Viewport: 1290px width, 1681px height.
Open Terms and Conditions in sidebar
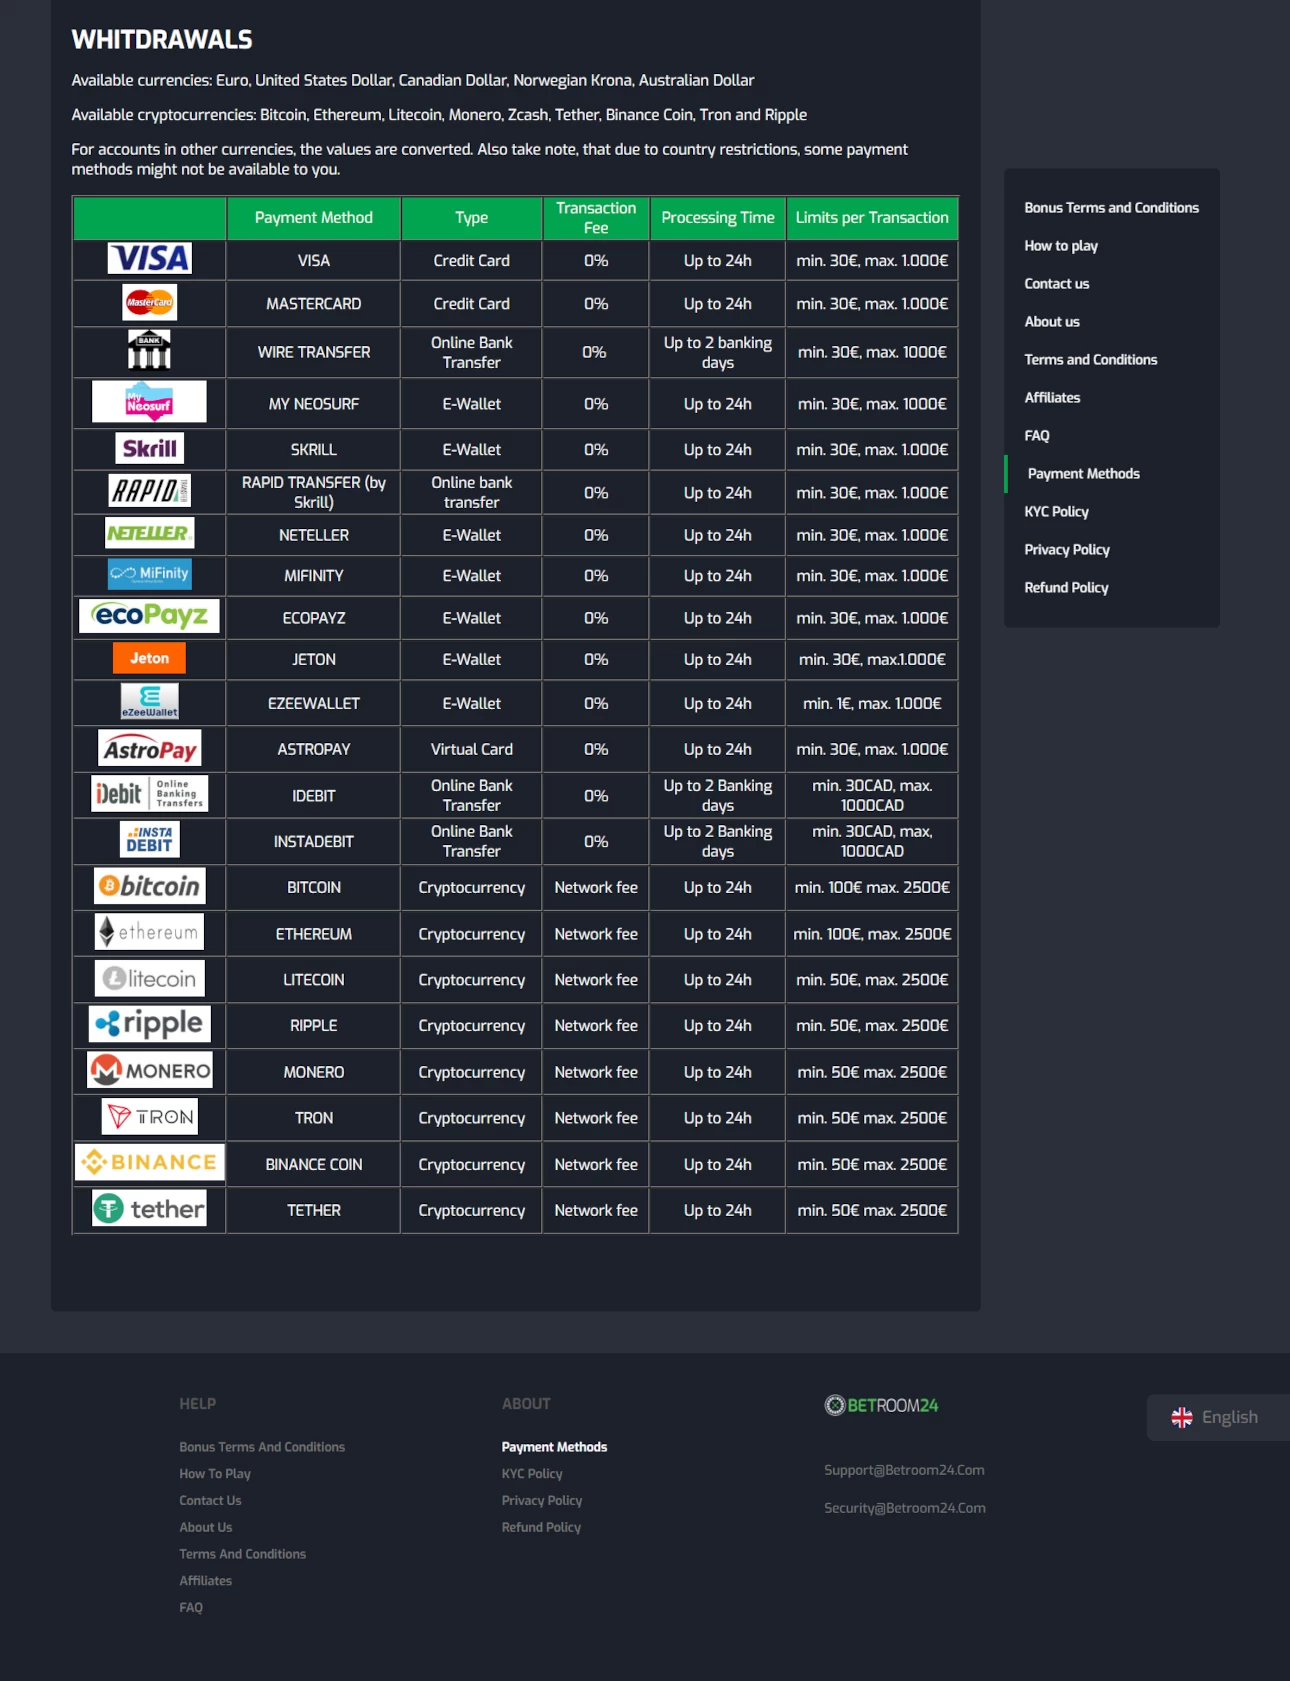pos(1091,360)
